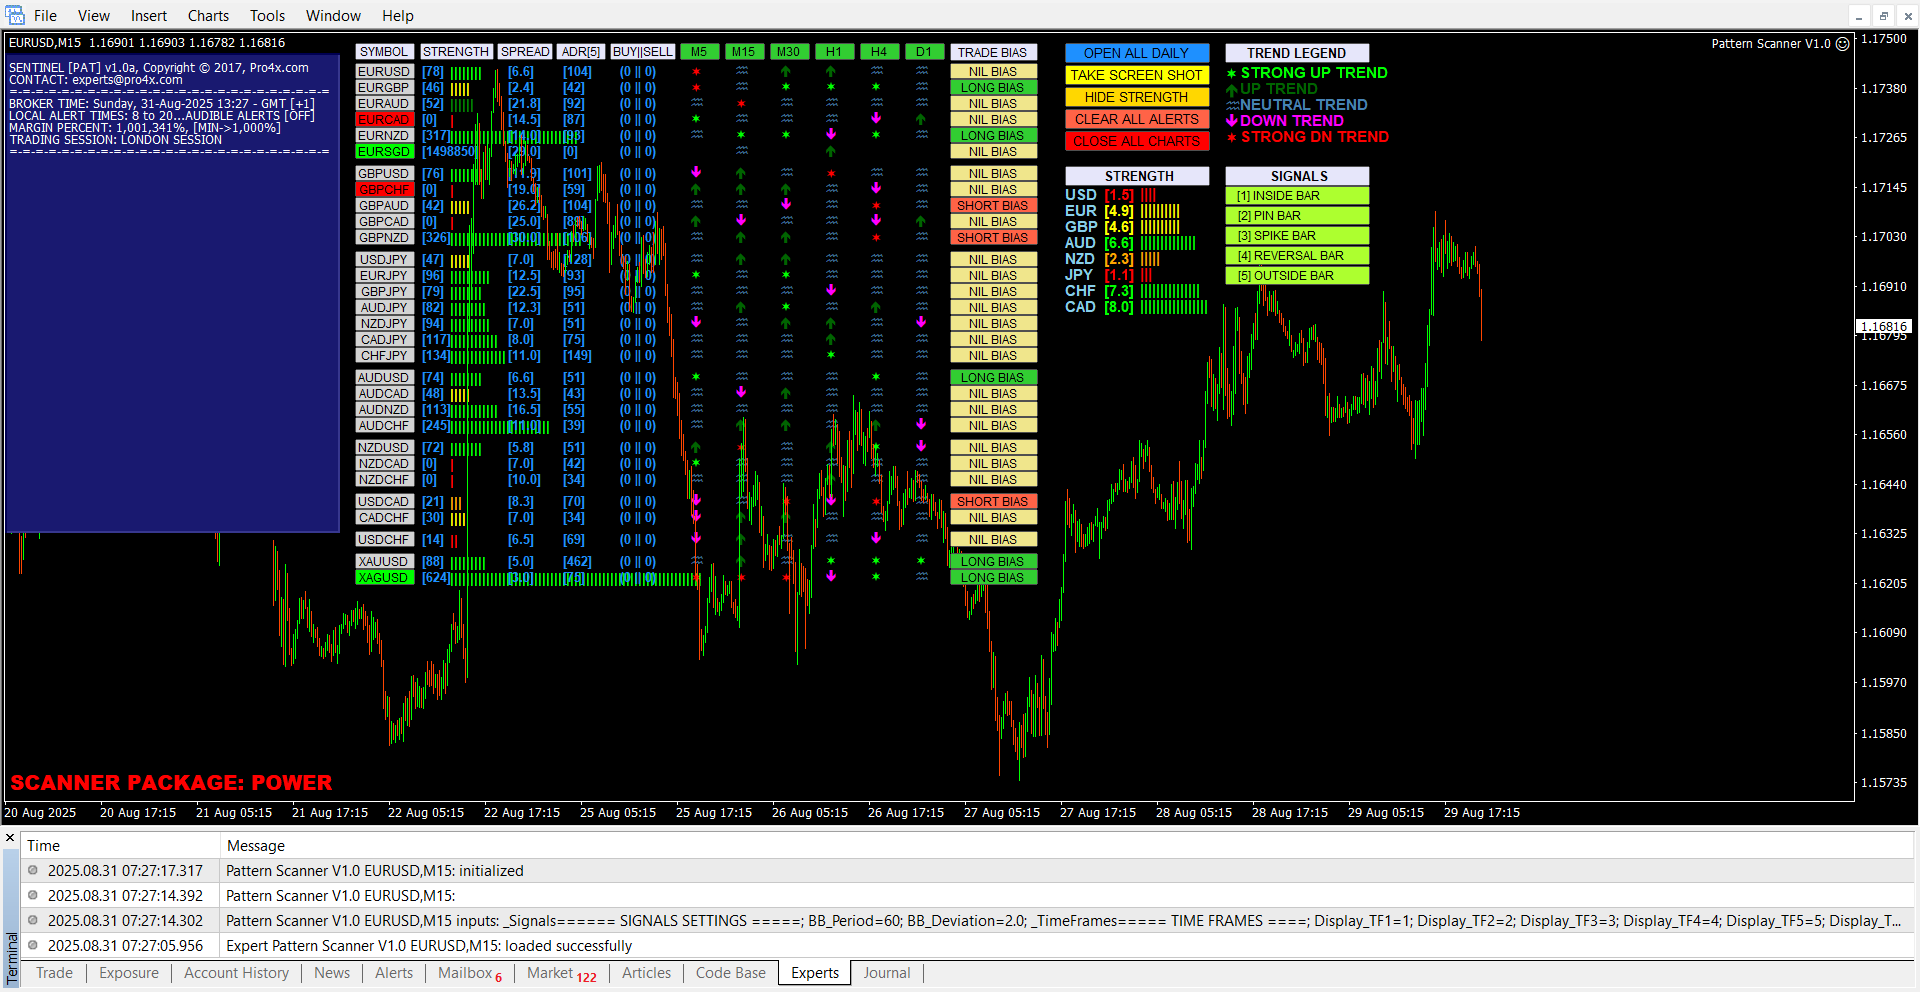The image size is (1920, 992).
Task: Click the smiley face Expert Advisor icon
Action: [x=1842, y=44]
